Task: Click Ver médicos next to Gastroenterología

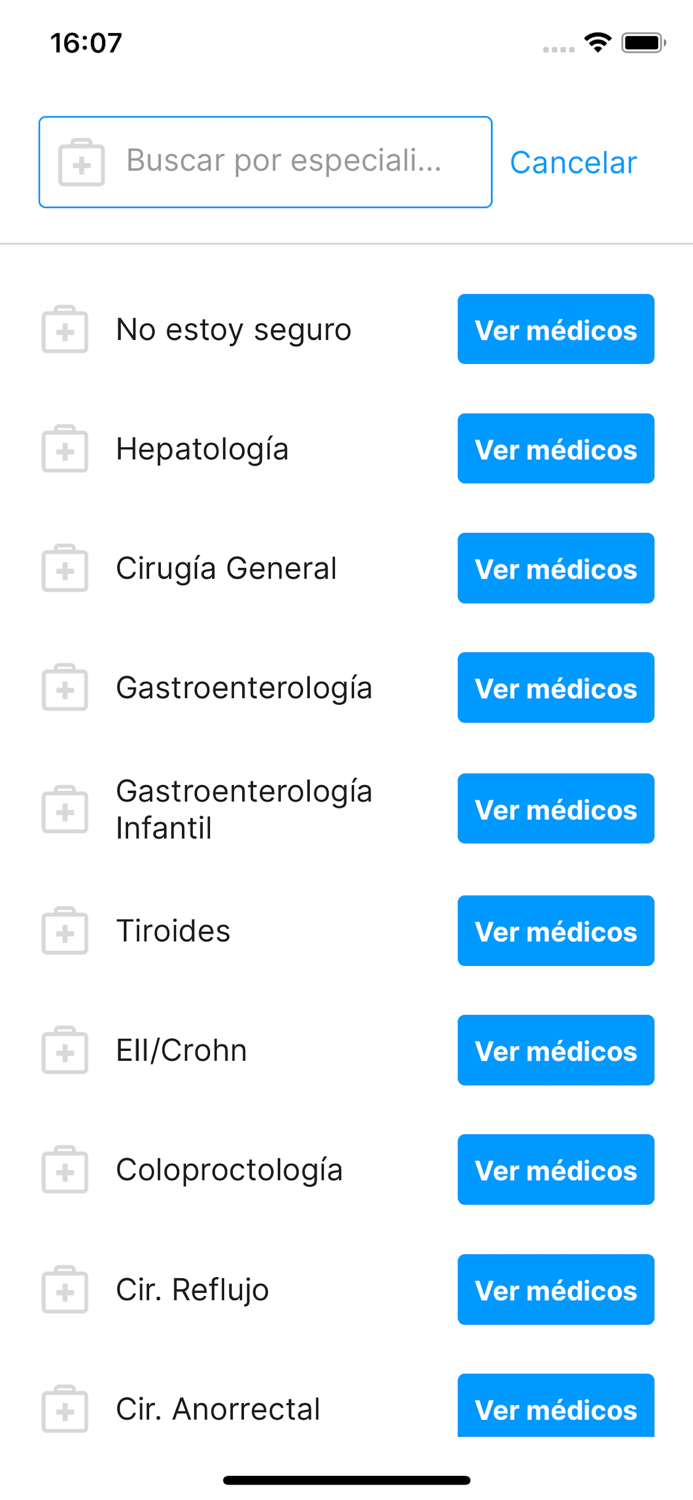Action: click(x=556, y=687)
